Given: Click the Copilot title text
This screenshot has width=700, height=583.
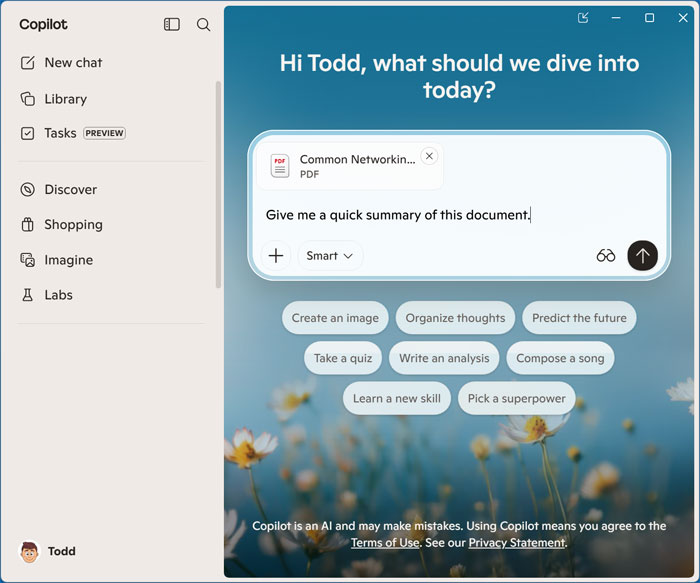Looking at the screenshot, I should click(x=43, y=25).
